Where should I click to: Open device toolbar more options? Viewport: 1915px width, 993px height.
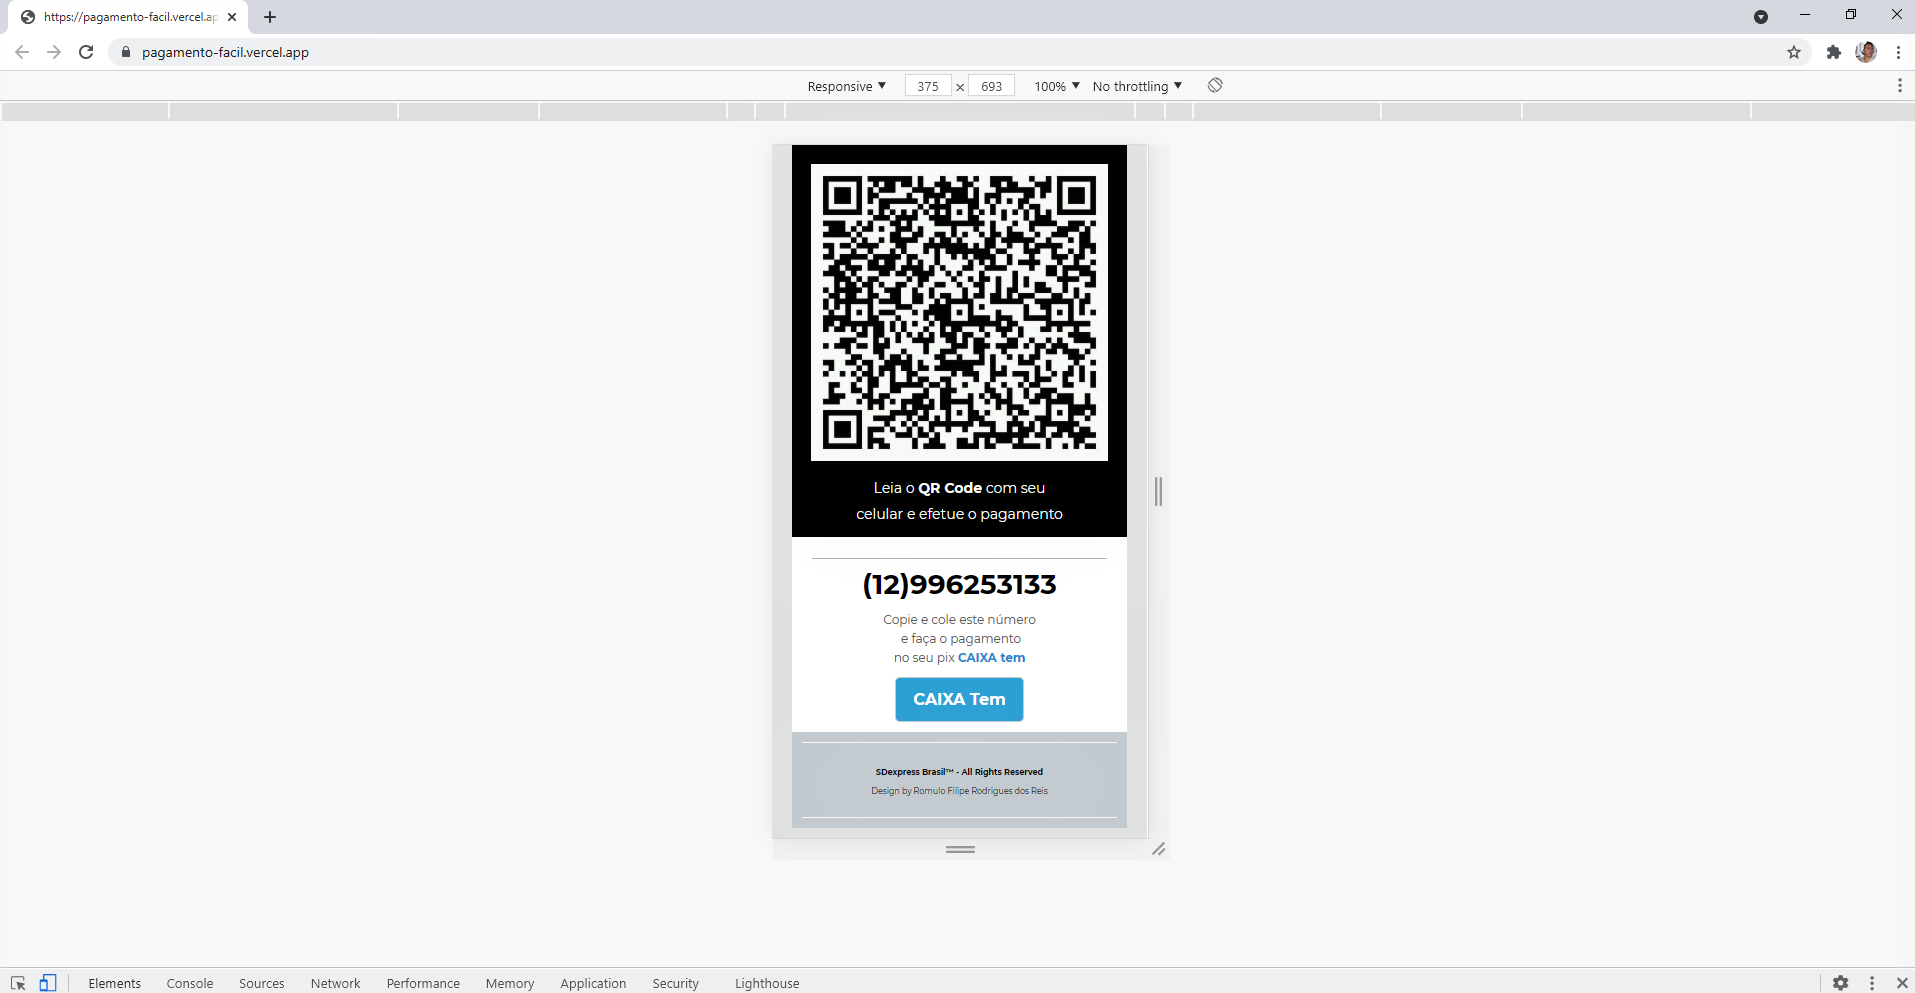pos(1900,85)
